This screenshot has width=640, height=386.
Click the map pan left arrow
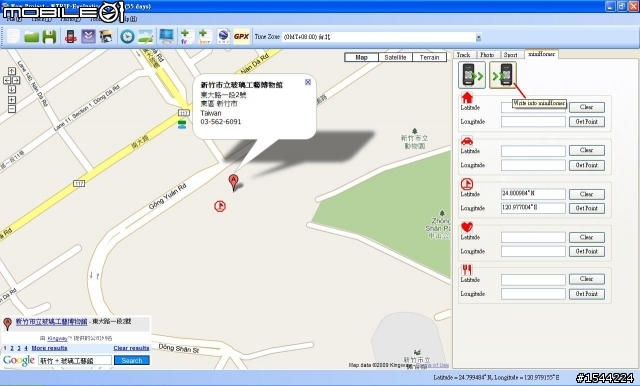pos(7,80)
